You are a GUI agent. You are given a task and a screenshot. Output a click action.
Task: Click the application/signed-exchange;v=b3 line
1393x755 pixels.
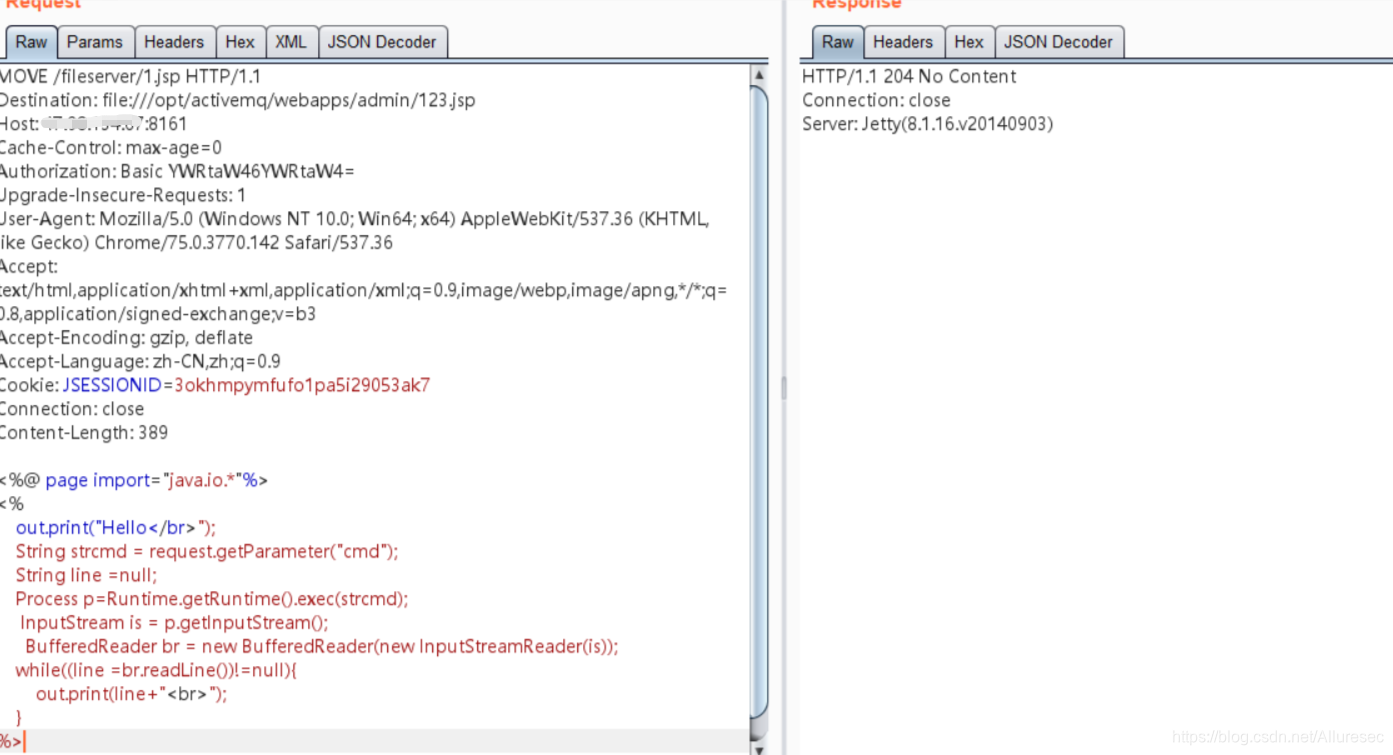click(x=158, y=314)
